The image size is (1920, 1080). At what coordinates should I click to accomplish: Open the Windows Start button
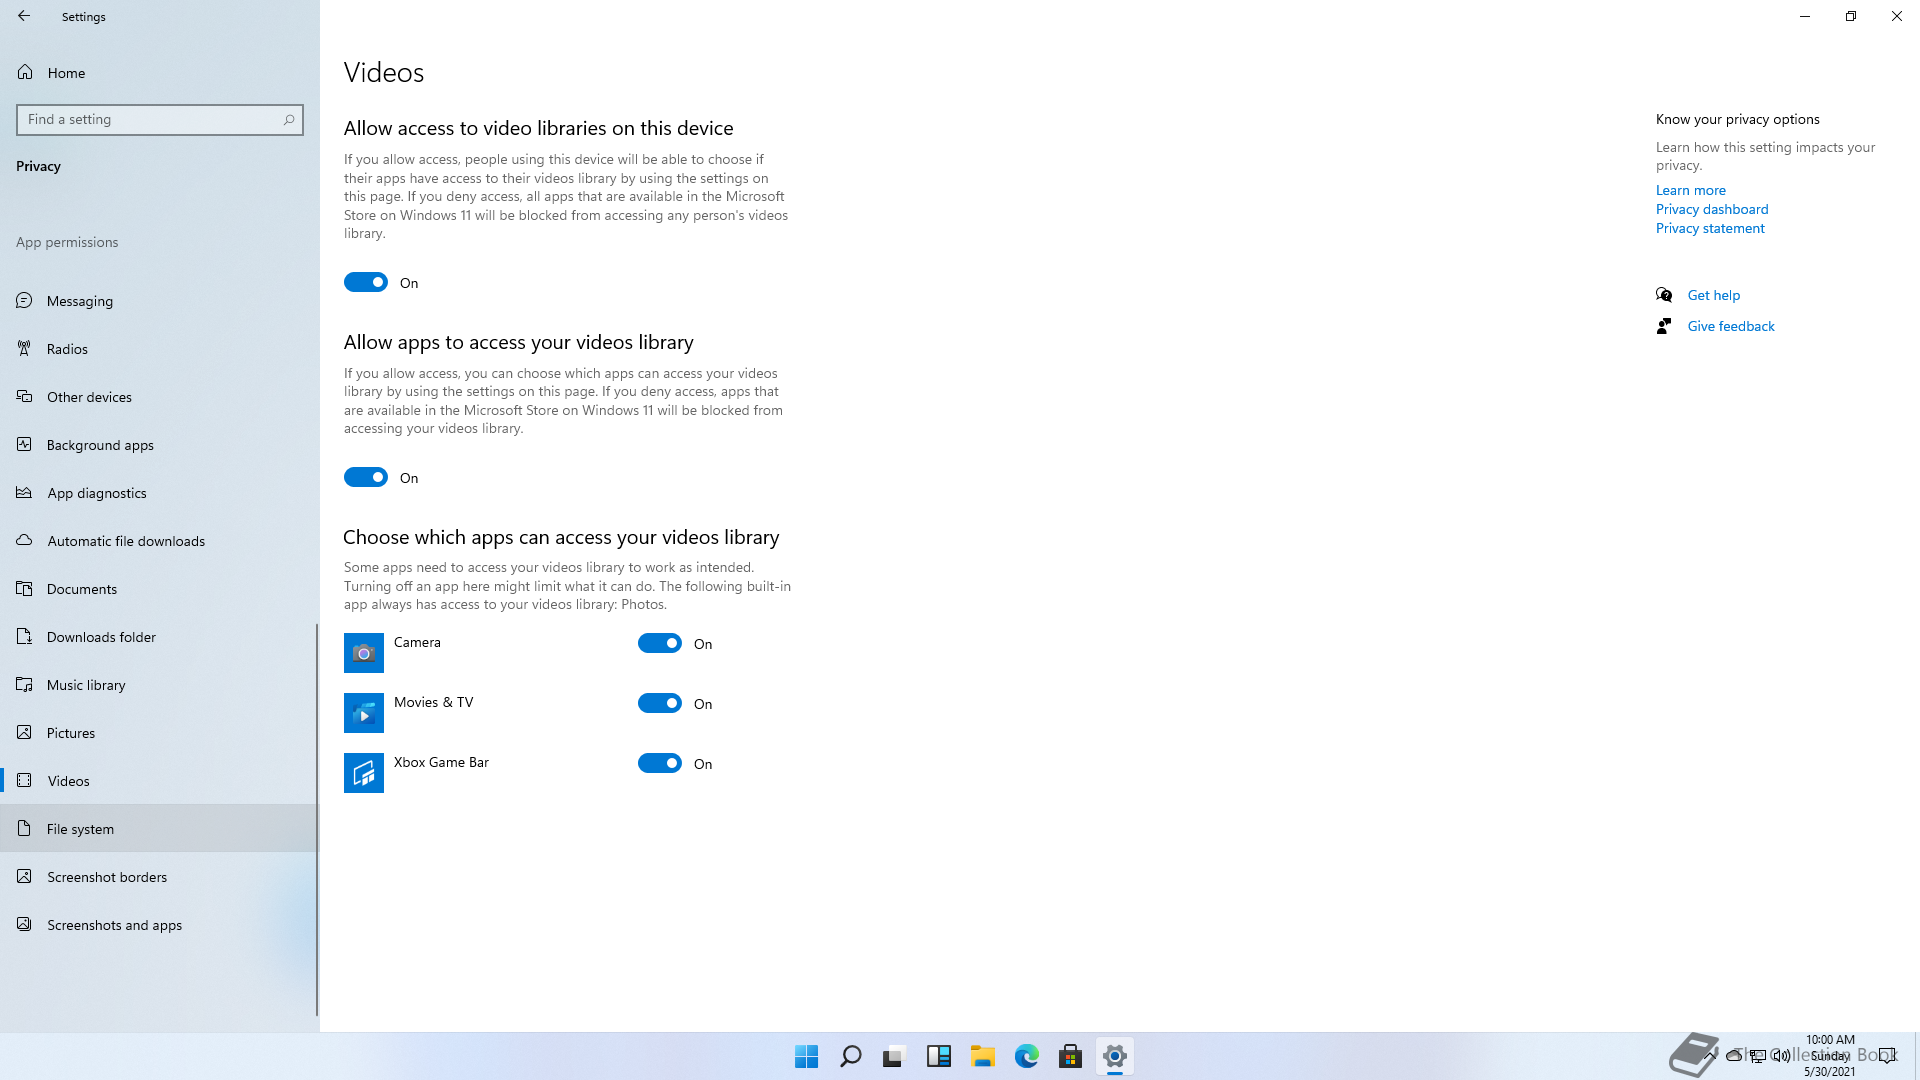tap(807, 1056)
